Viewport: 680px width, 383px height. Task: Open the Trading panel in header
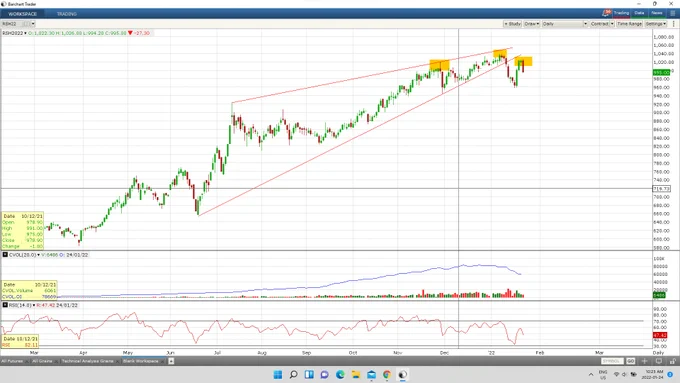tap(621, 13)
